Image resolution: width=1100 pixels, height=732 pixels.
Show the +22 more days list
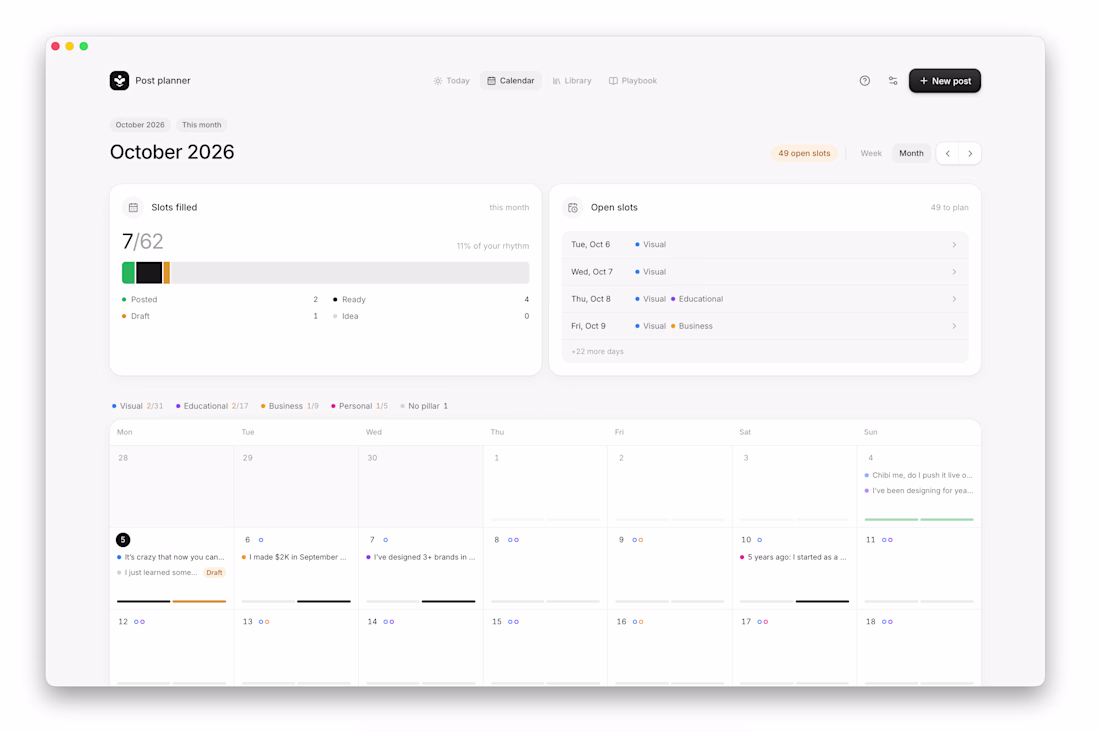597,352
